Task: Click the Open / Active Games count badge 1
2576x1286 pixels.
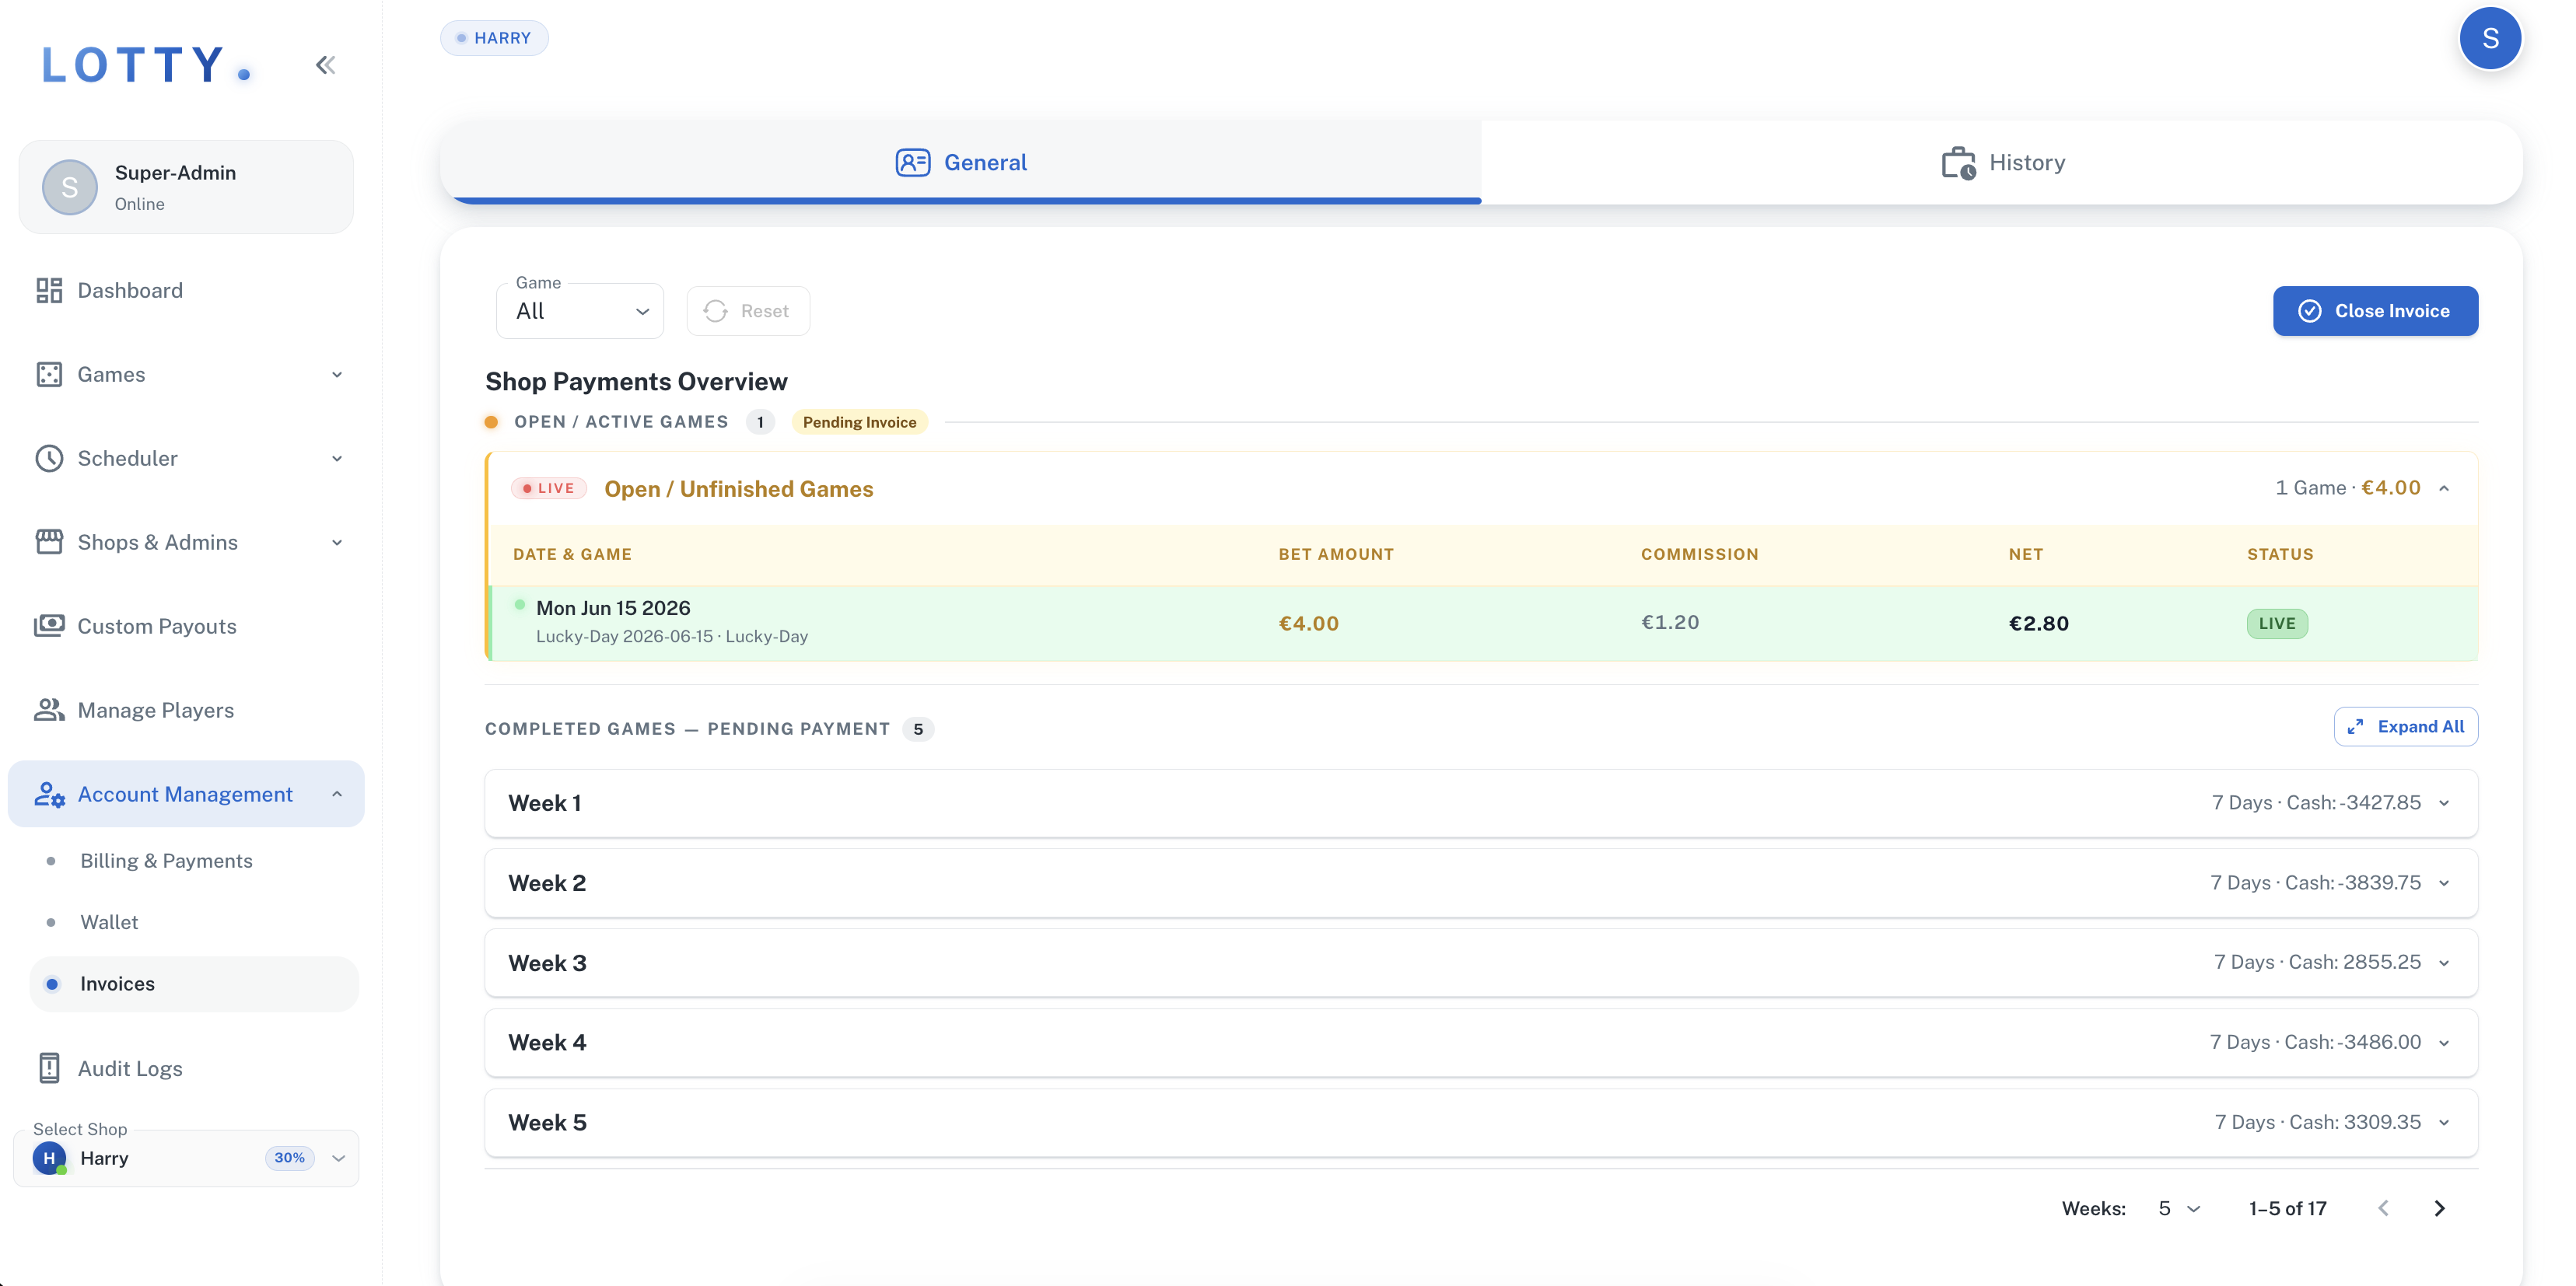Action: pos(760,422)
